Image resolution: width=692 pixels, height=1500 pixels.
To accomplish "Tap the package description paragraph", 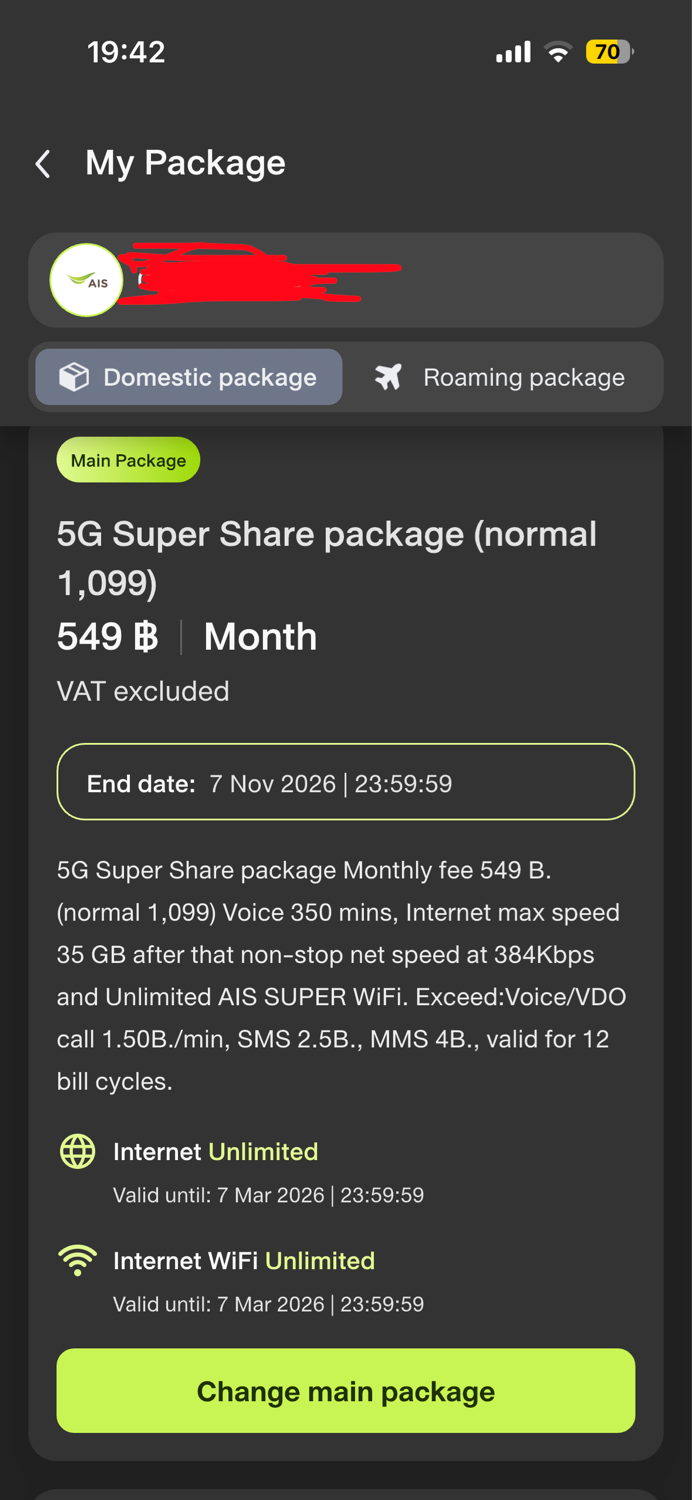I will point(340,975).
